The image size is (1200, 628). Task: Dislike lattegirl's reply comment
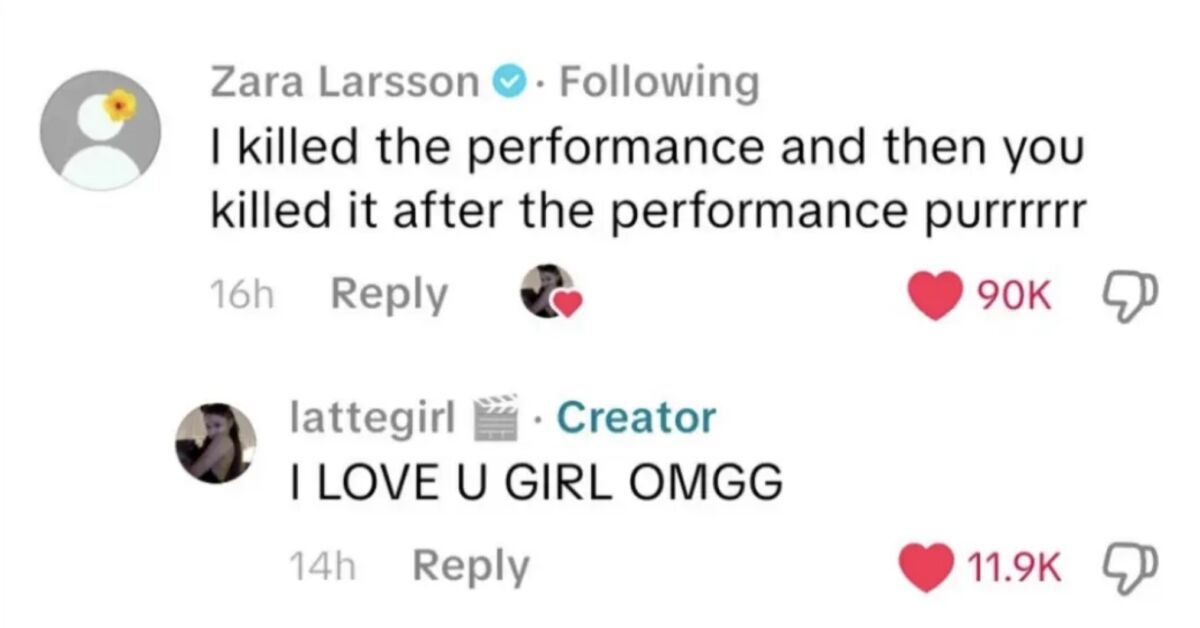click(1126, 568)
